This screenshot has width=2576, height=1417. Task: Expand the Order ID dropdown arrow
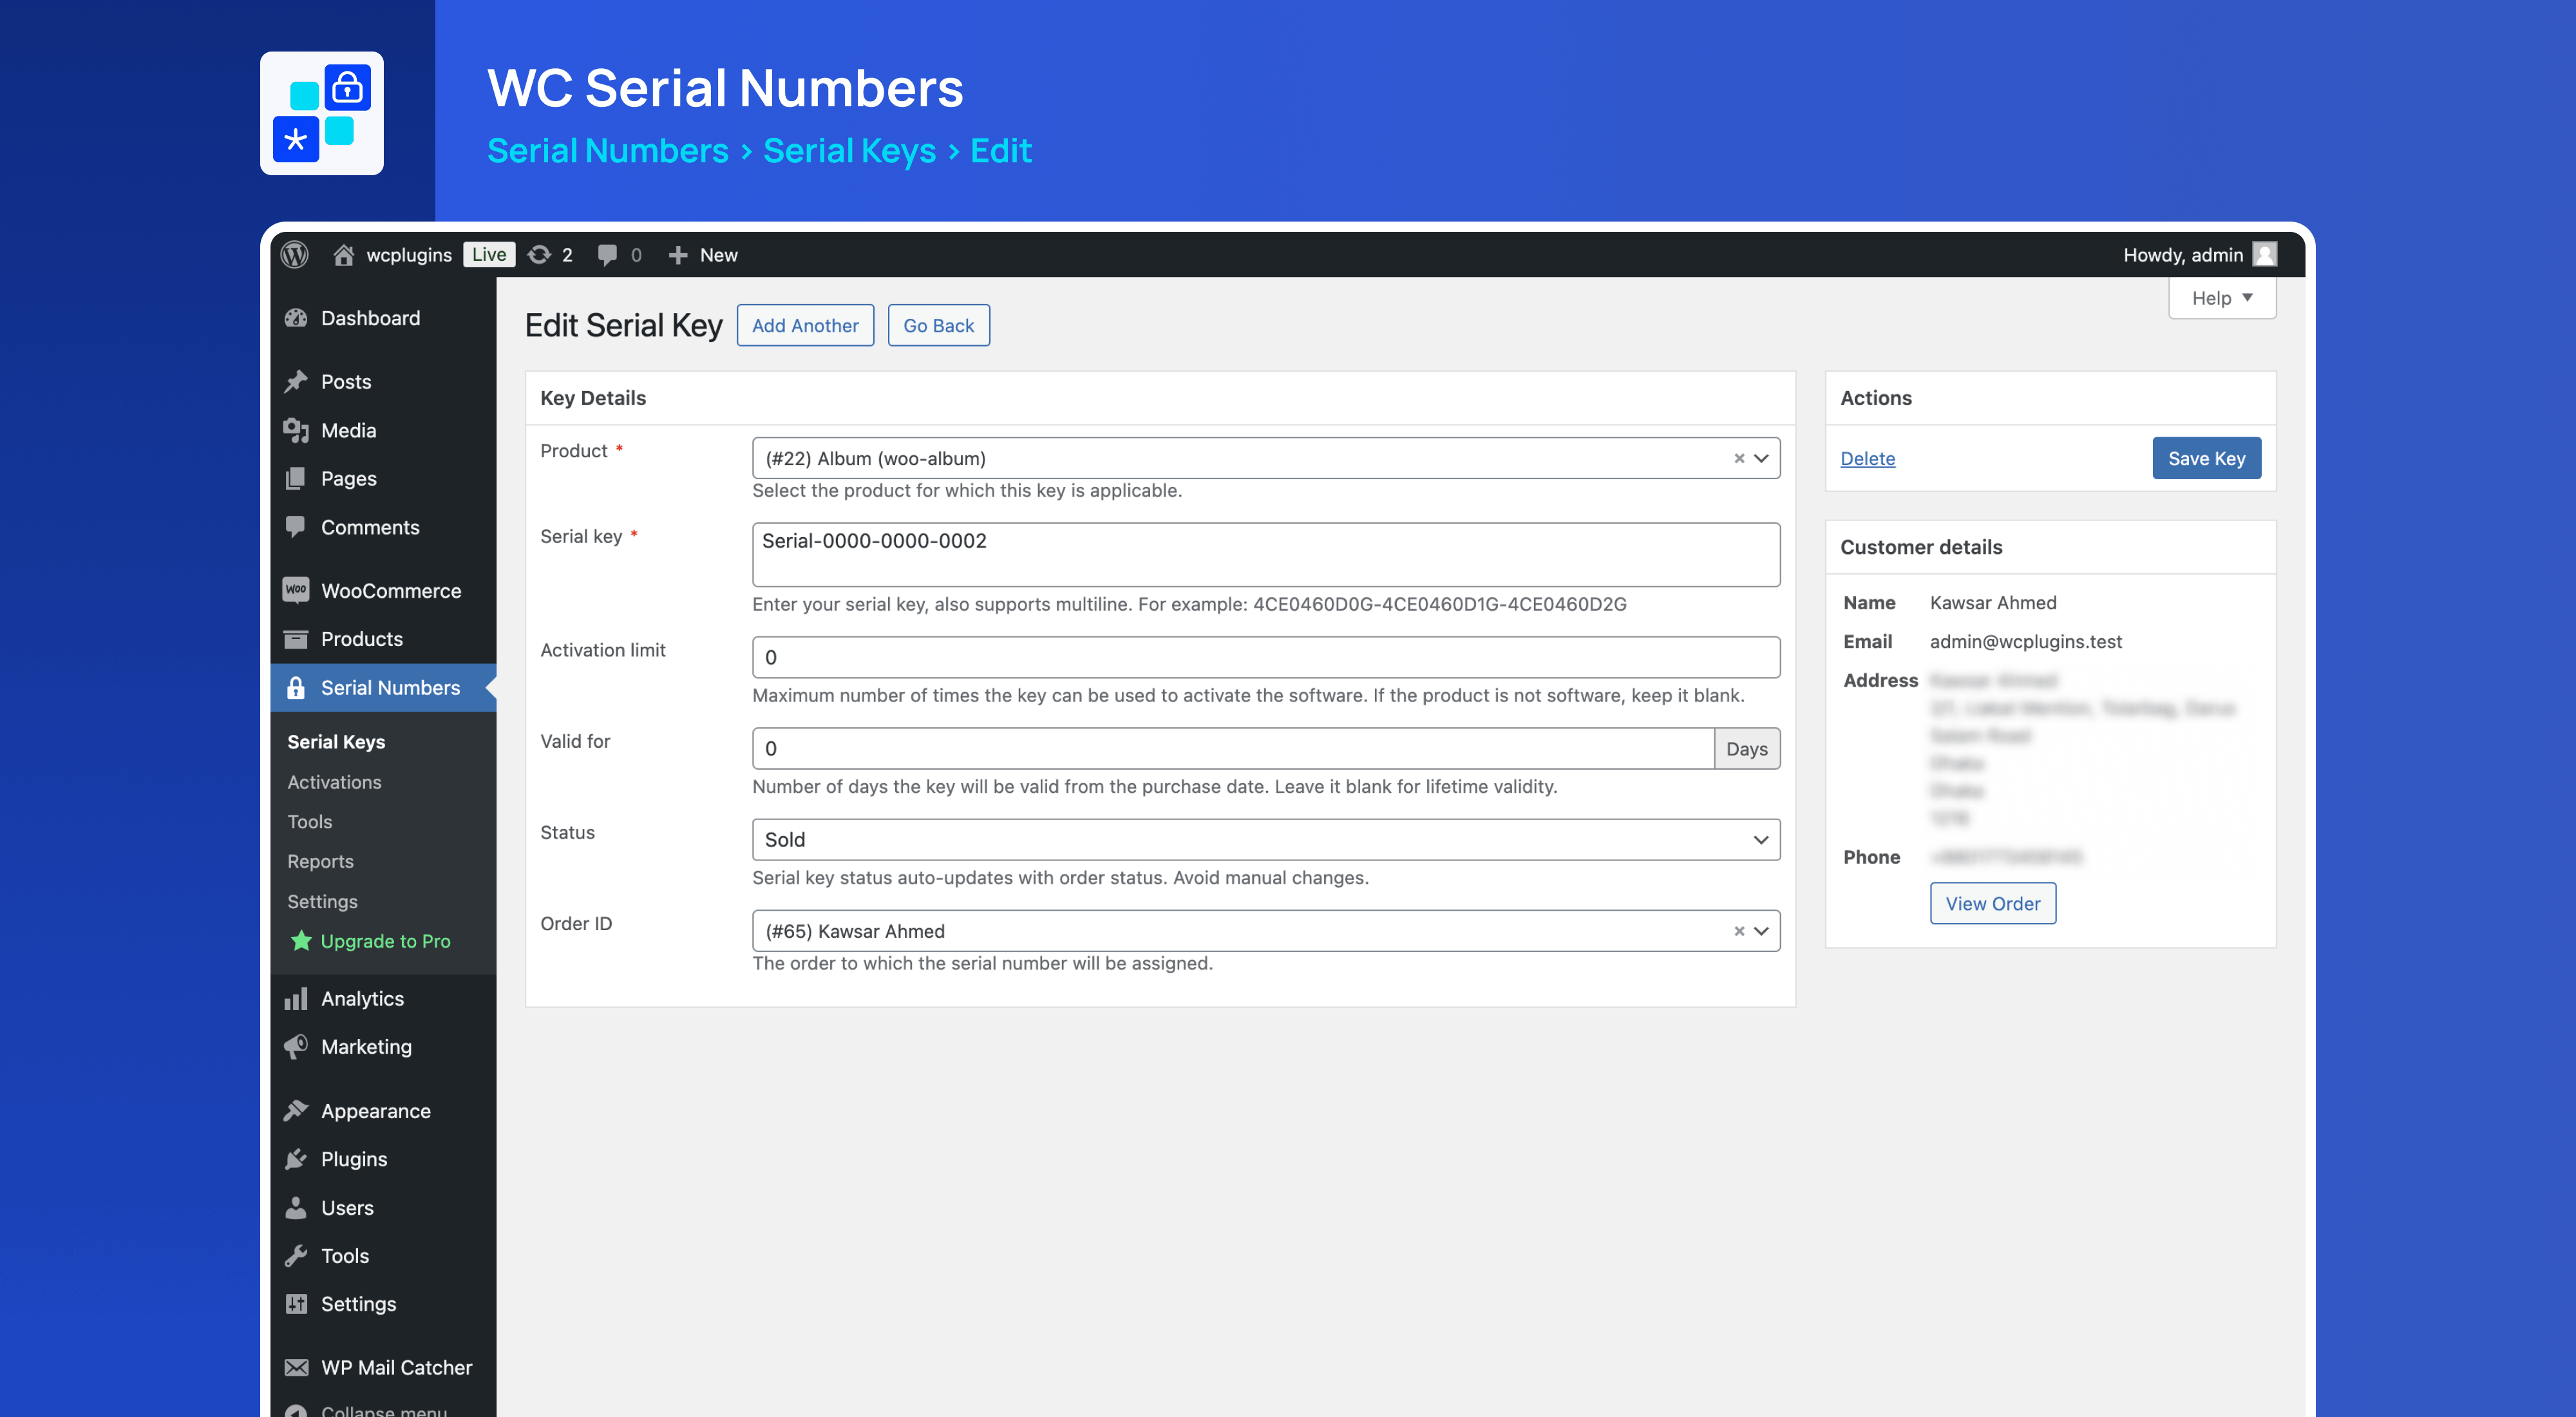pyautogui.click(x=1761, y=931)
